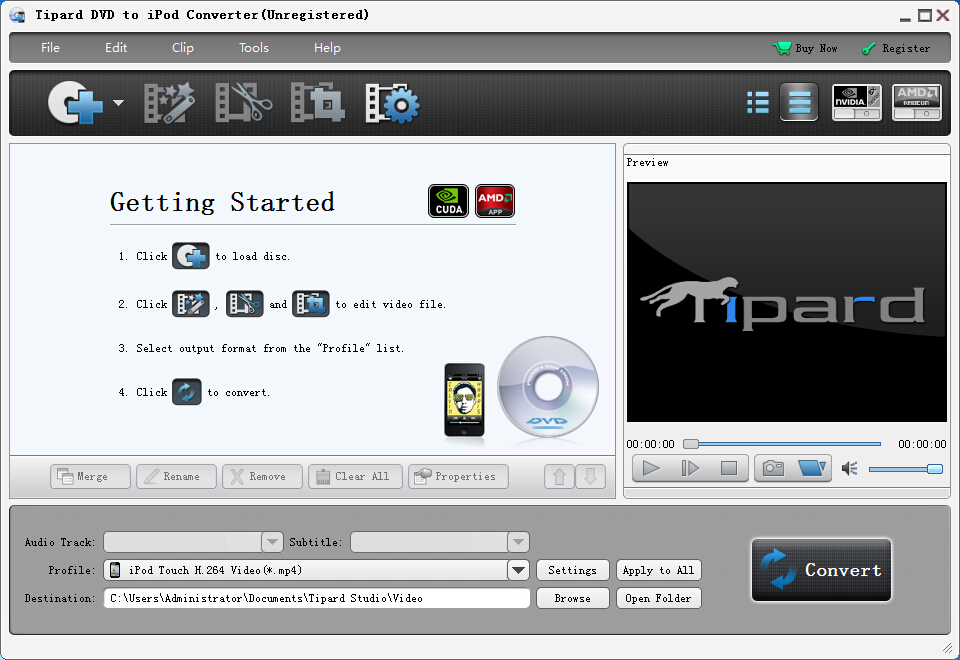Click Buy Now link
960x660 pixels.
805,48
